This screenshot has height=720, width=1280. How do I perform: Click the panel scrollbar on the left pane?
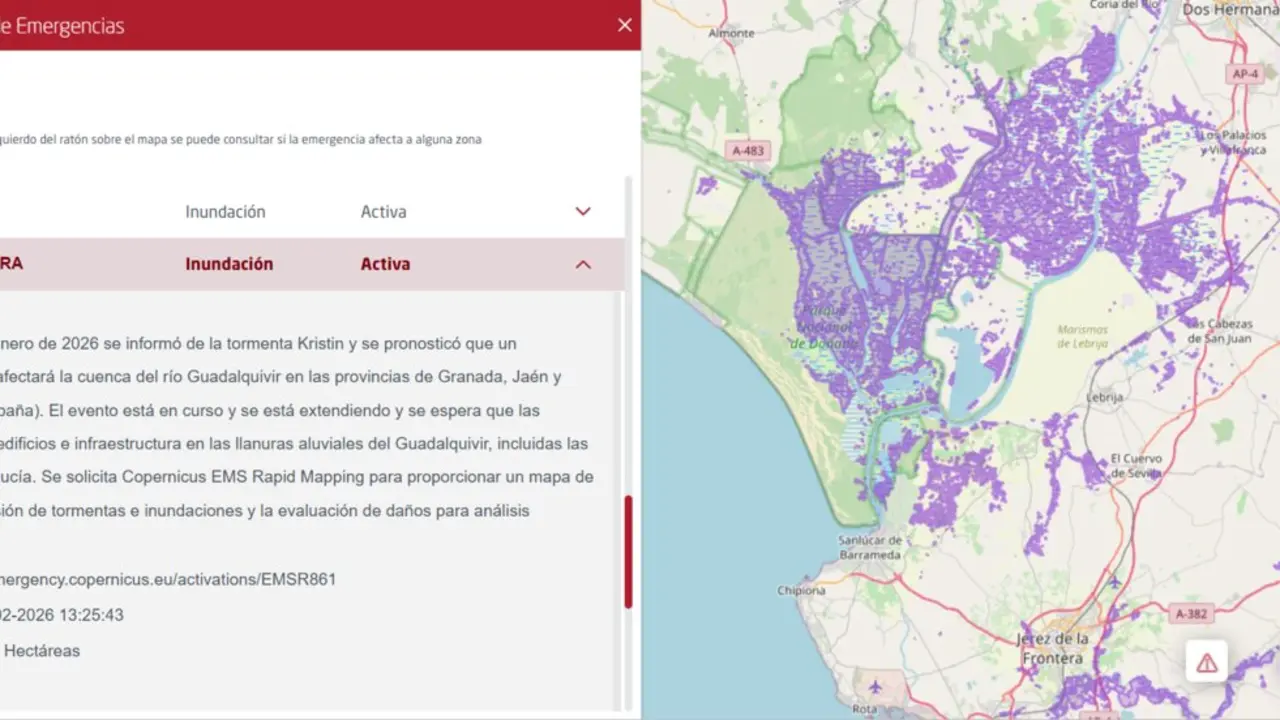629,550
